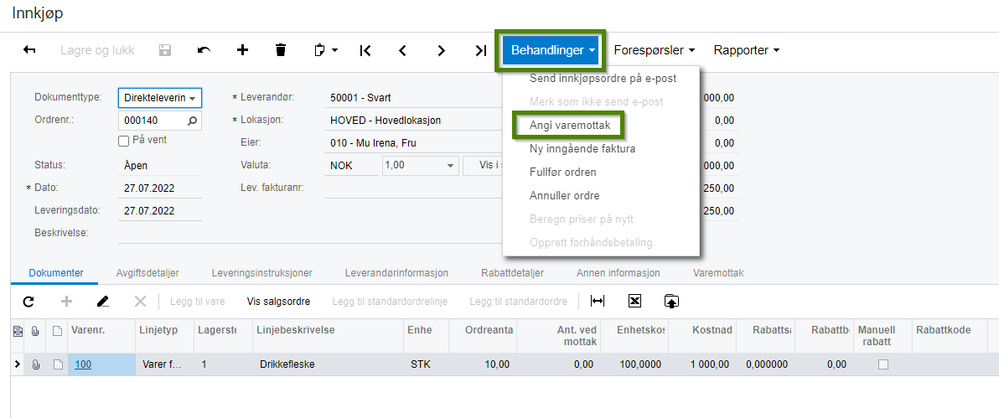Add a new record with plus icon

click(242, 50)
